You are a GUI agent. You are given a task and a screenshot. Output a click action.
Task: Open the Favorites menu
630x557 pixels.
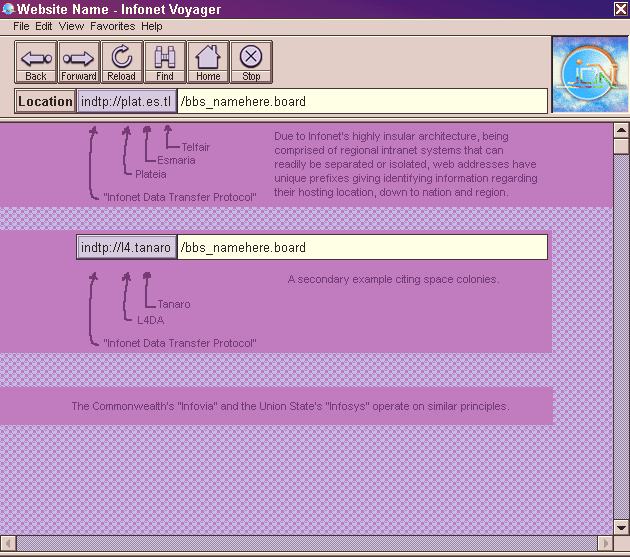(x=112, y=26)
